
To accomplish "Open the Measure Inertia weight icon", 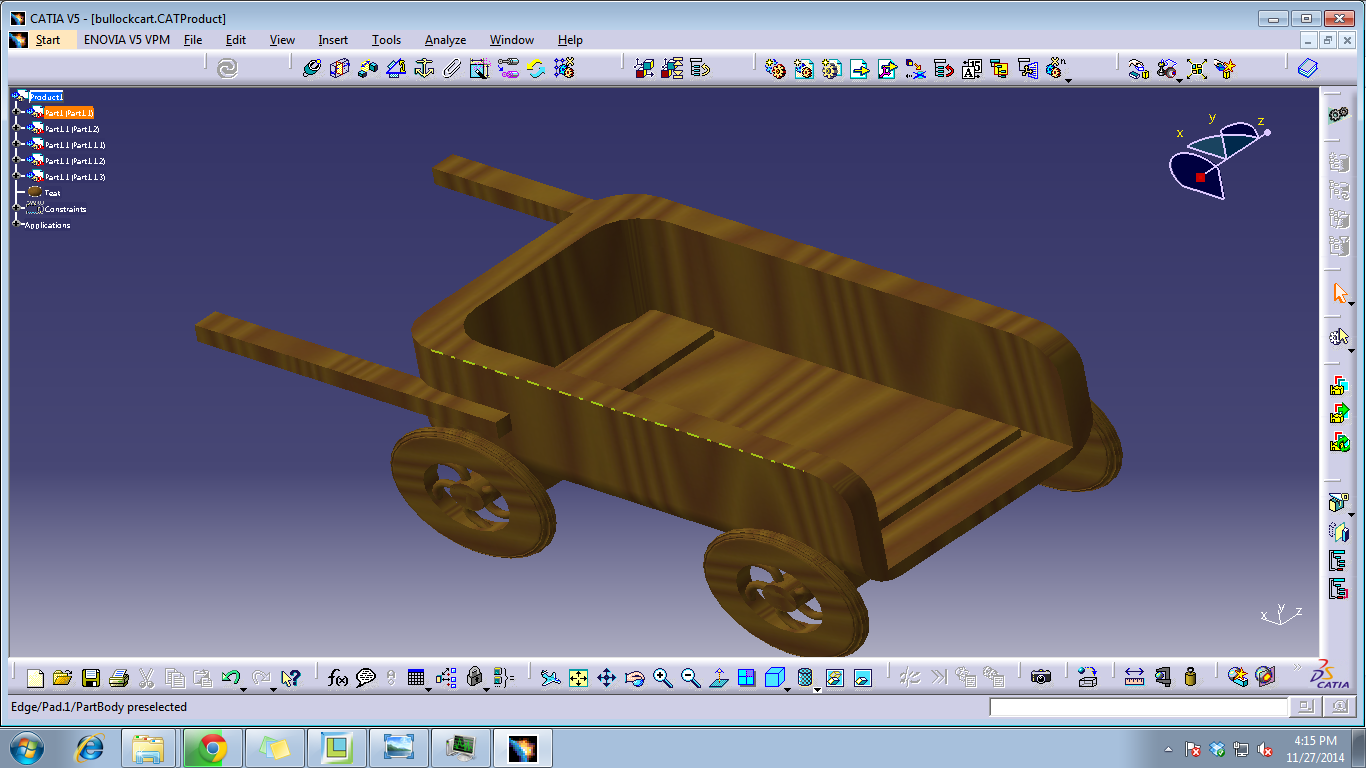I will [1190, 678].
